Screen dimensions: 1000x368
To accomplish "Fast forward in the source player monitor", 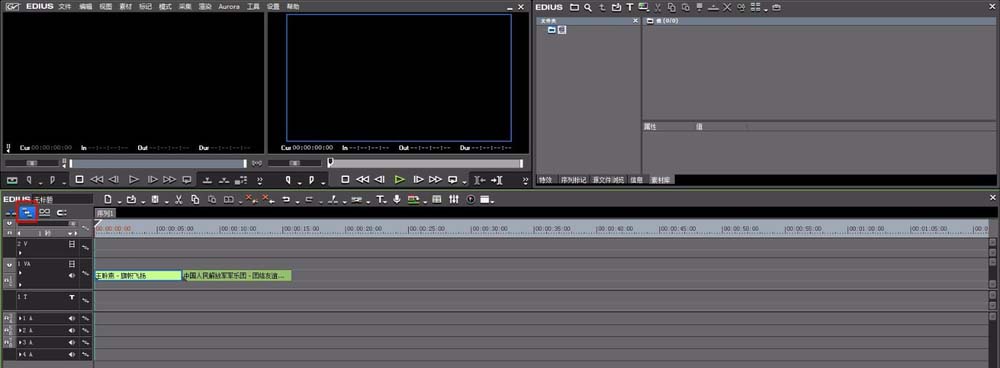I will (x=170, y=180).
